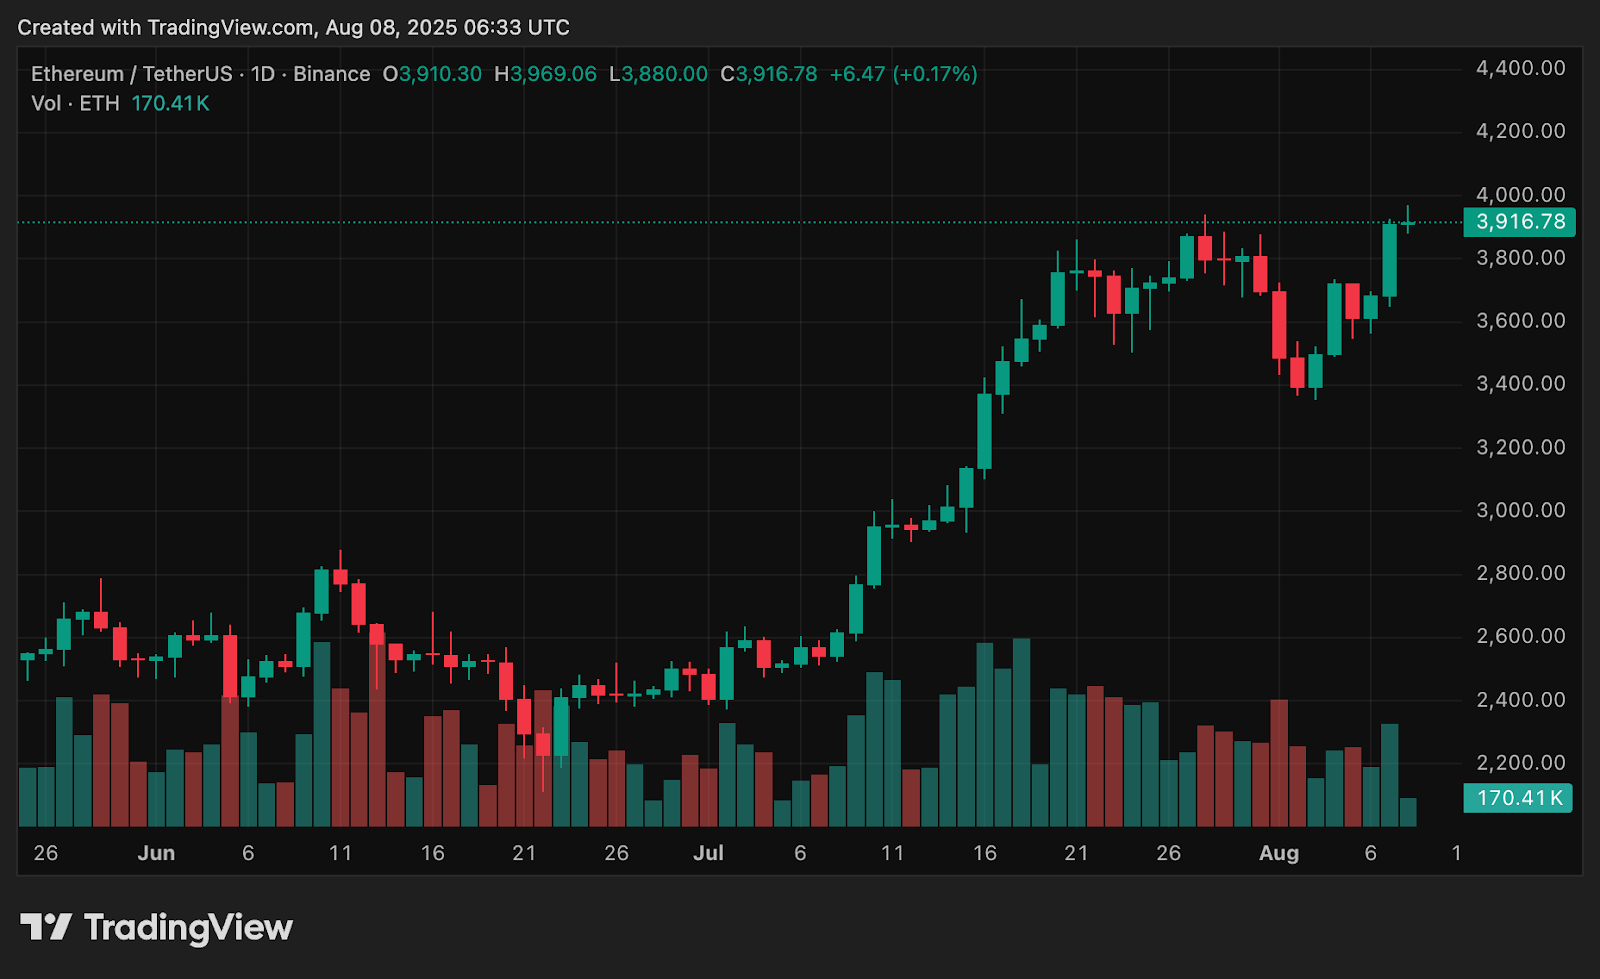This screenshot has height=979, width=1600.
Task: Select the Jun label on the time axis
Action: click(156, 853)
